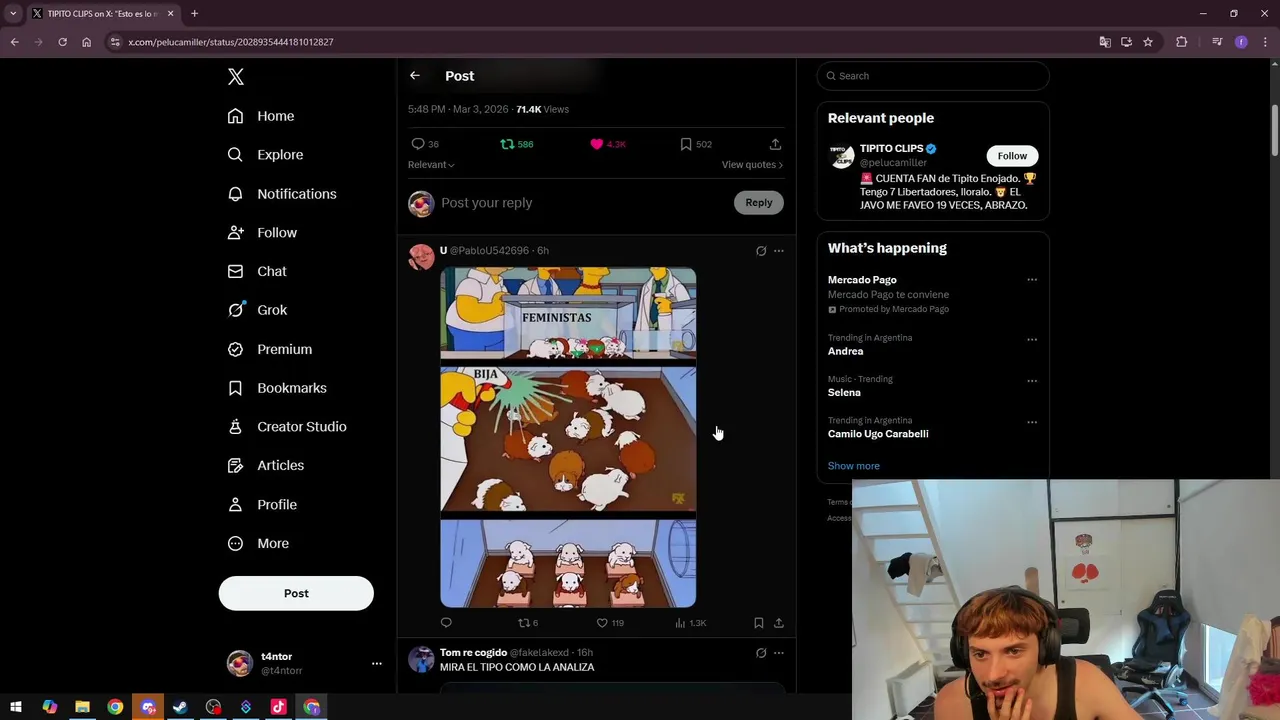This screenshot has width=1280, height=720.
Task: Open the Chrome extensions puzzle icon
Action: click(1181, 42)
